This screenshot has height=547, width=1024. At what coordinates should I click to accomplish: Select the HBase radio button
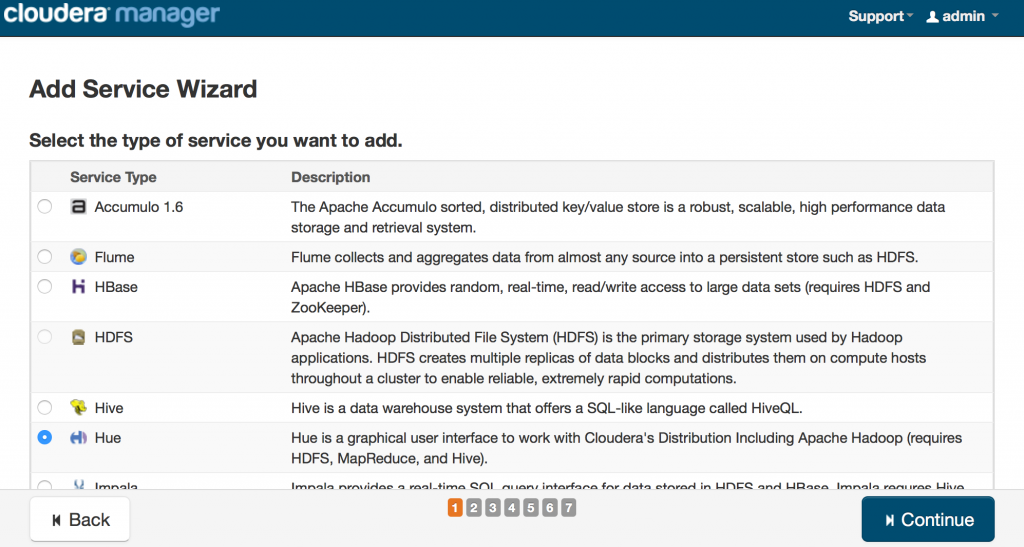[x=45, y=287]
